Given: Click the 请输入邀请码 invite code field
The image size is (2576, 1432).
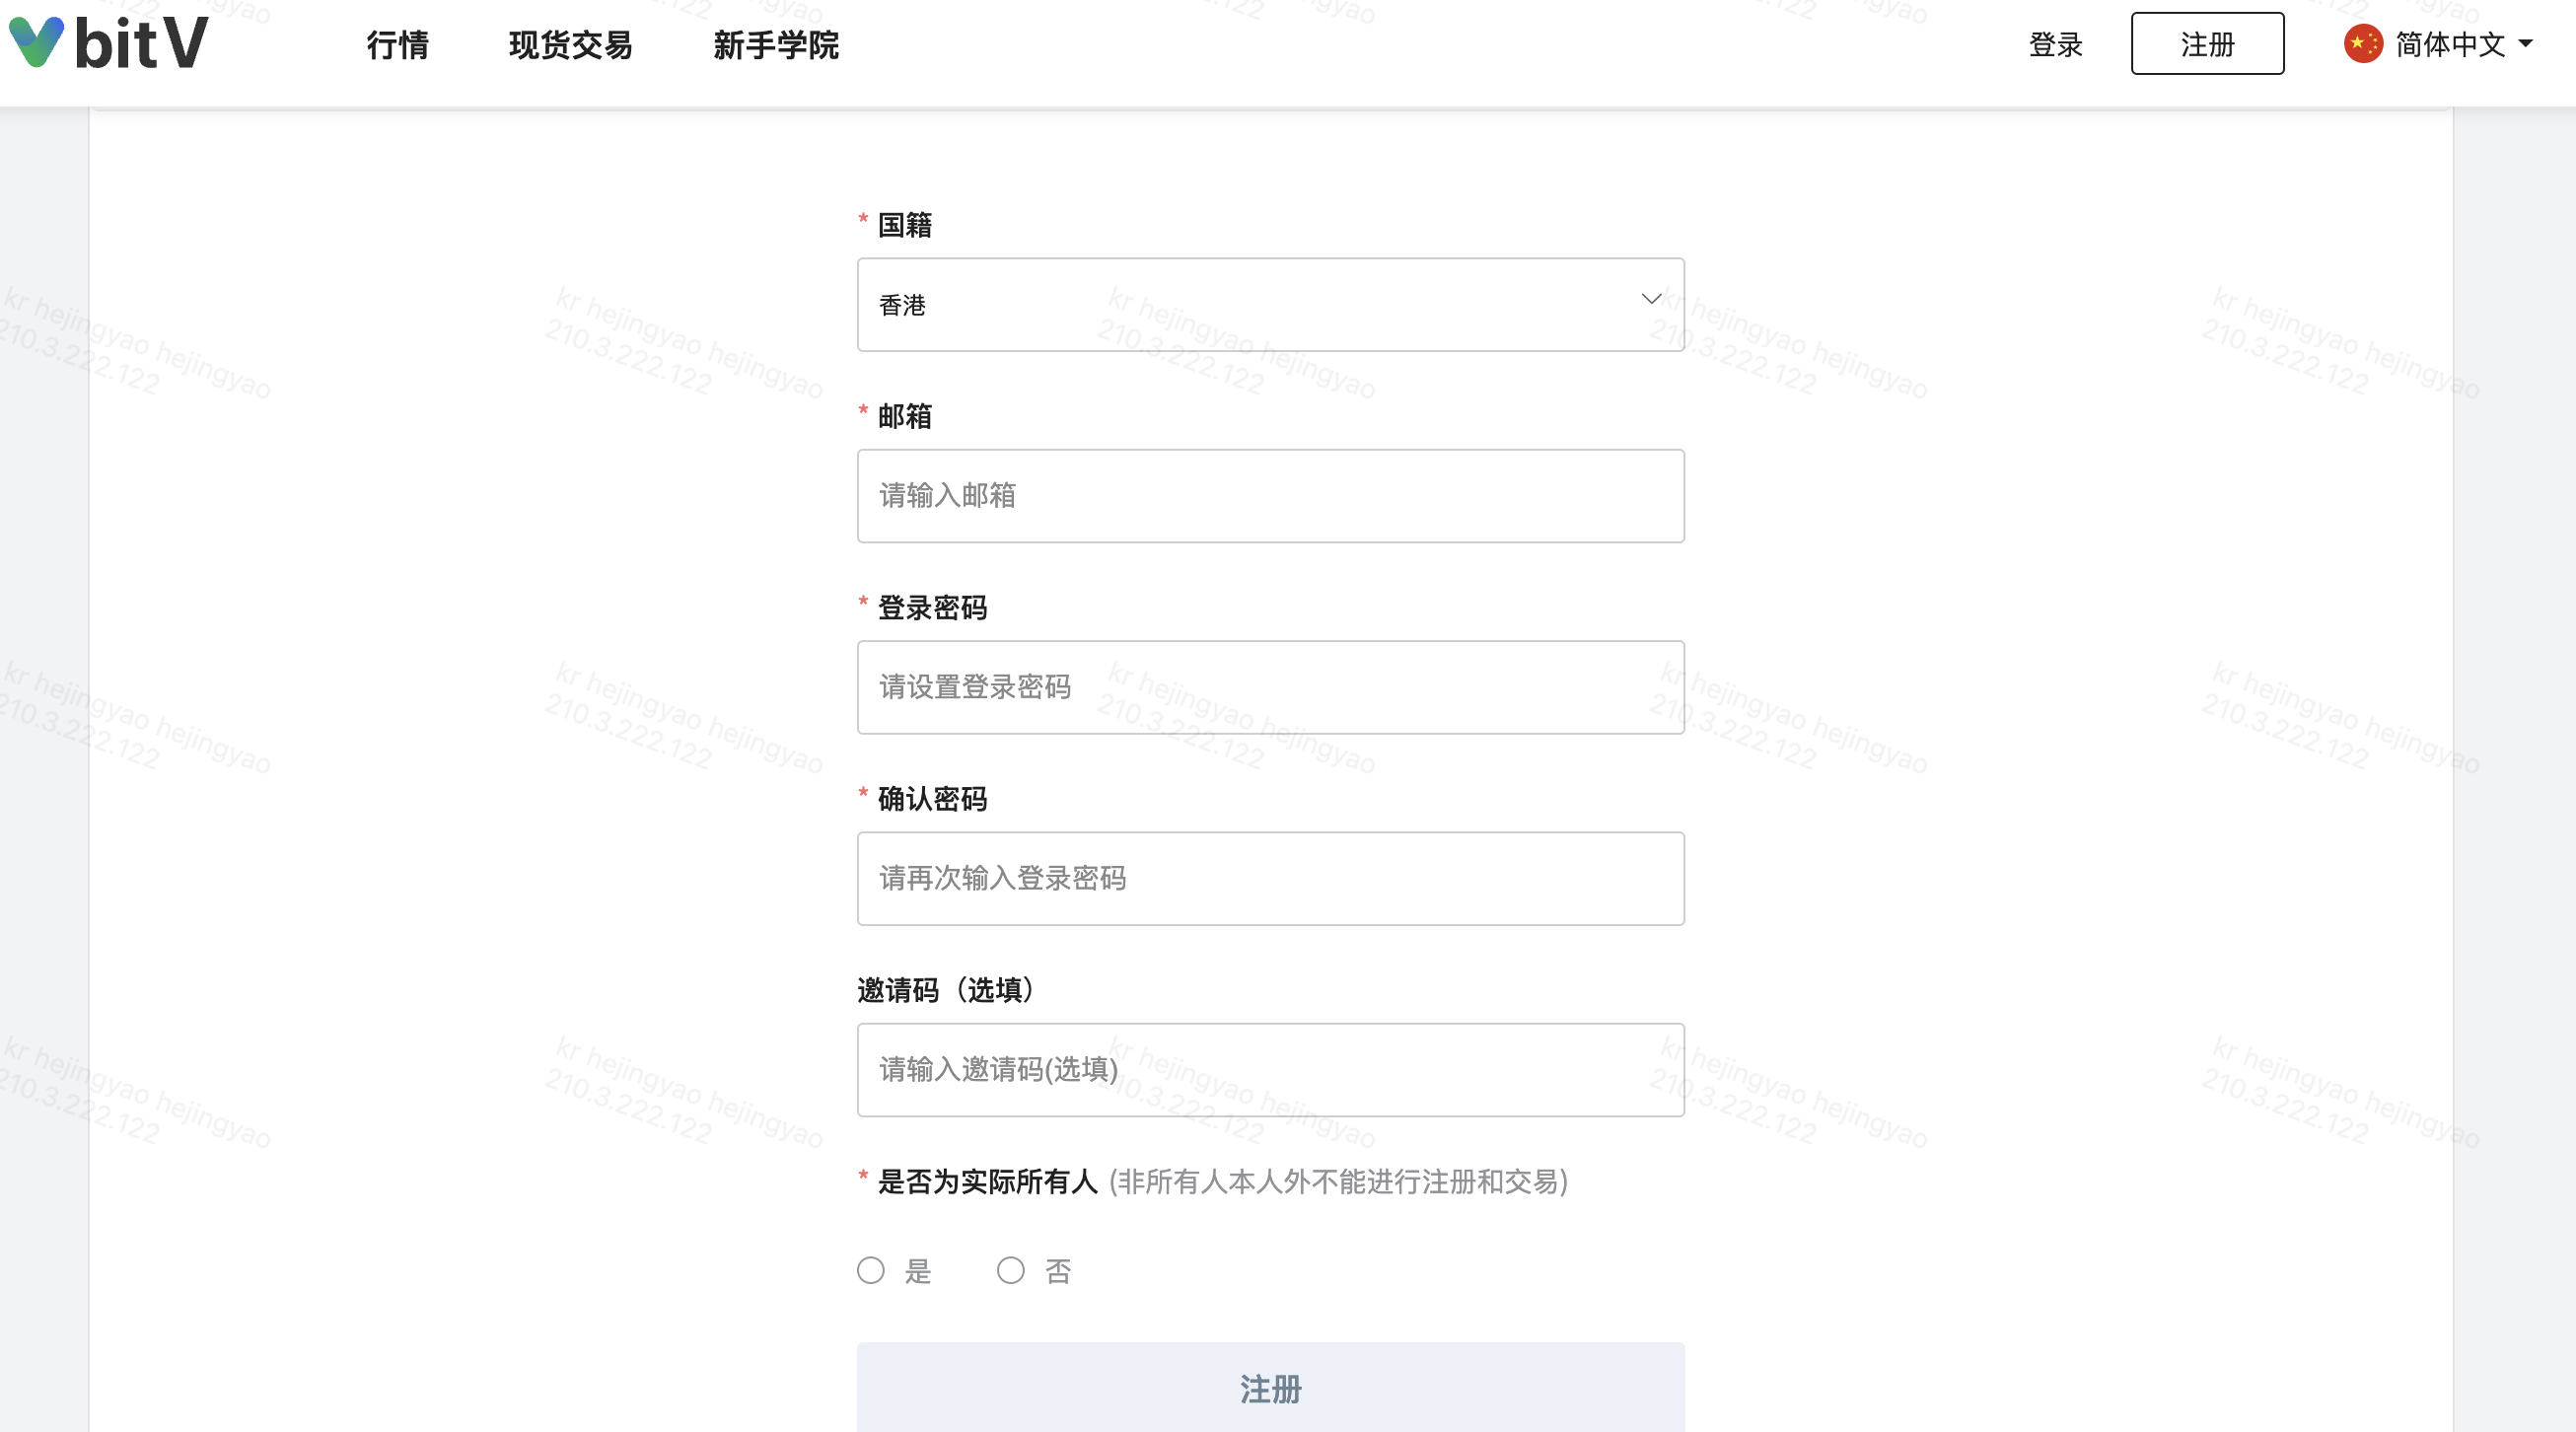Looking at the screenshot, I should click(1270, 1071).
